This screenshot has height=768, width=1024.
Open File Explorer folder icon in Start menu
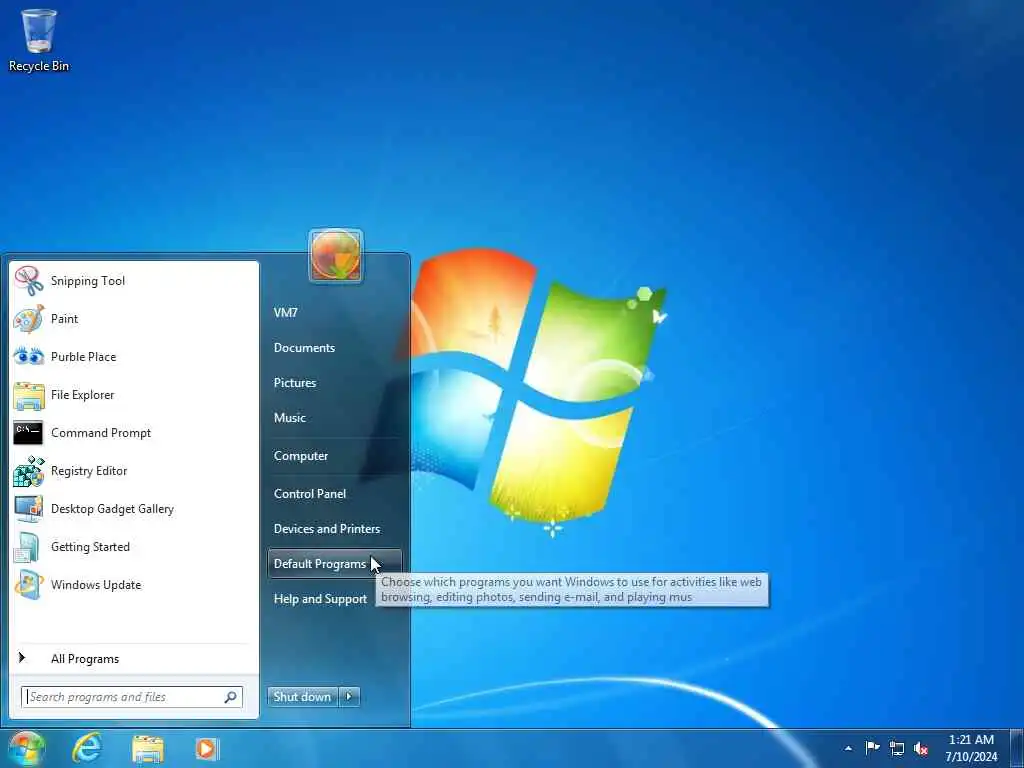pos(29,395)
